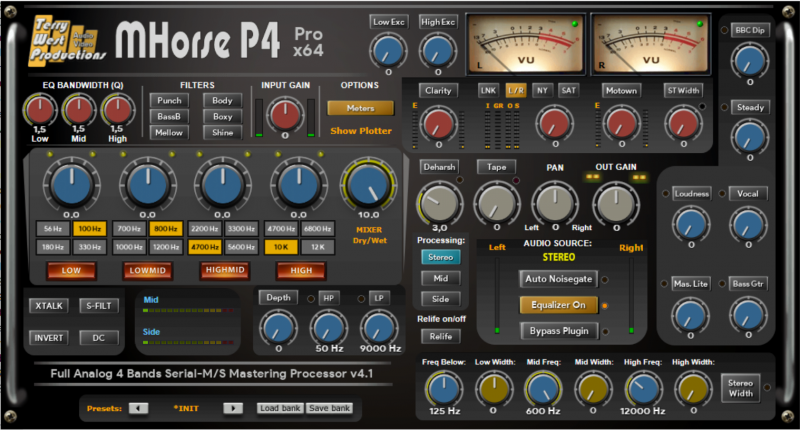Click the BBC Dip amount knob
800x430 pixels.
(749, 60)
